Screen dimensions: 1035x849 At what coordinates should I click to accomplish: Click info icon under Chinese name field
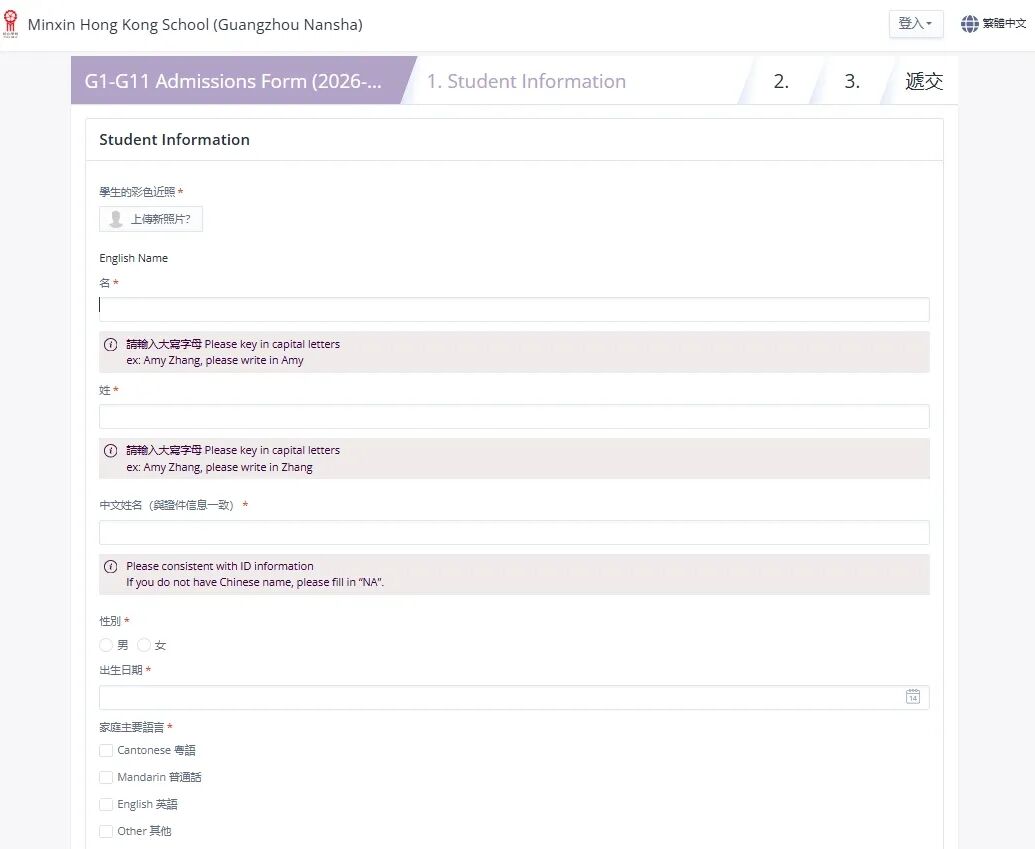click(111, 566)
